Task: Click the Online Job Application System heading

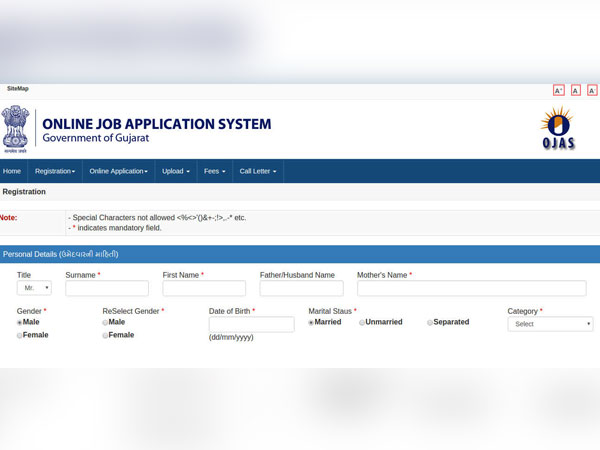Action: click(x=157, y=124)
